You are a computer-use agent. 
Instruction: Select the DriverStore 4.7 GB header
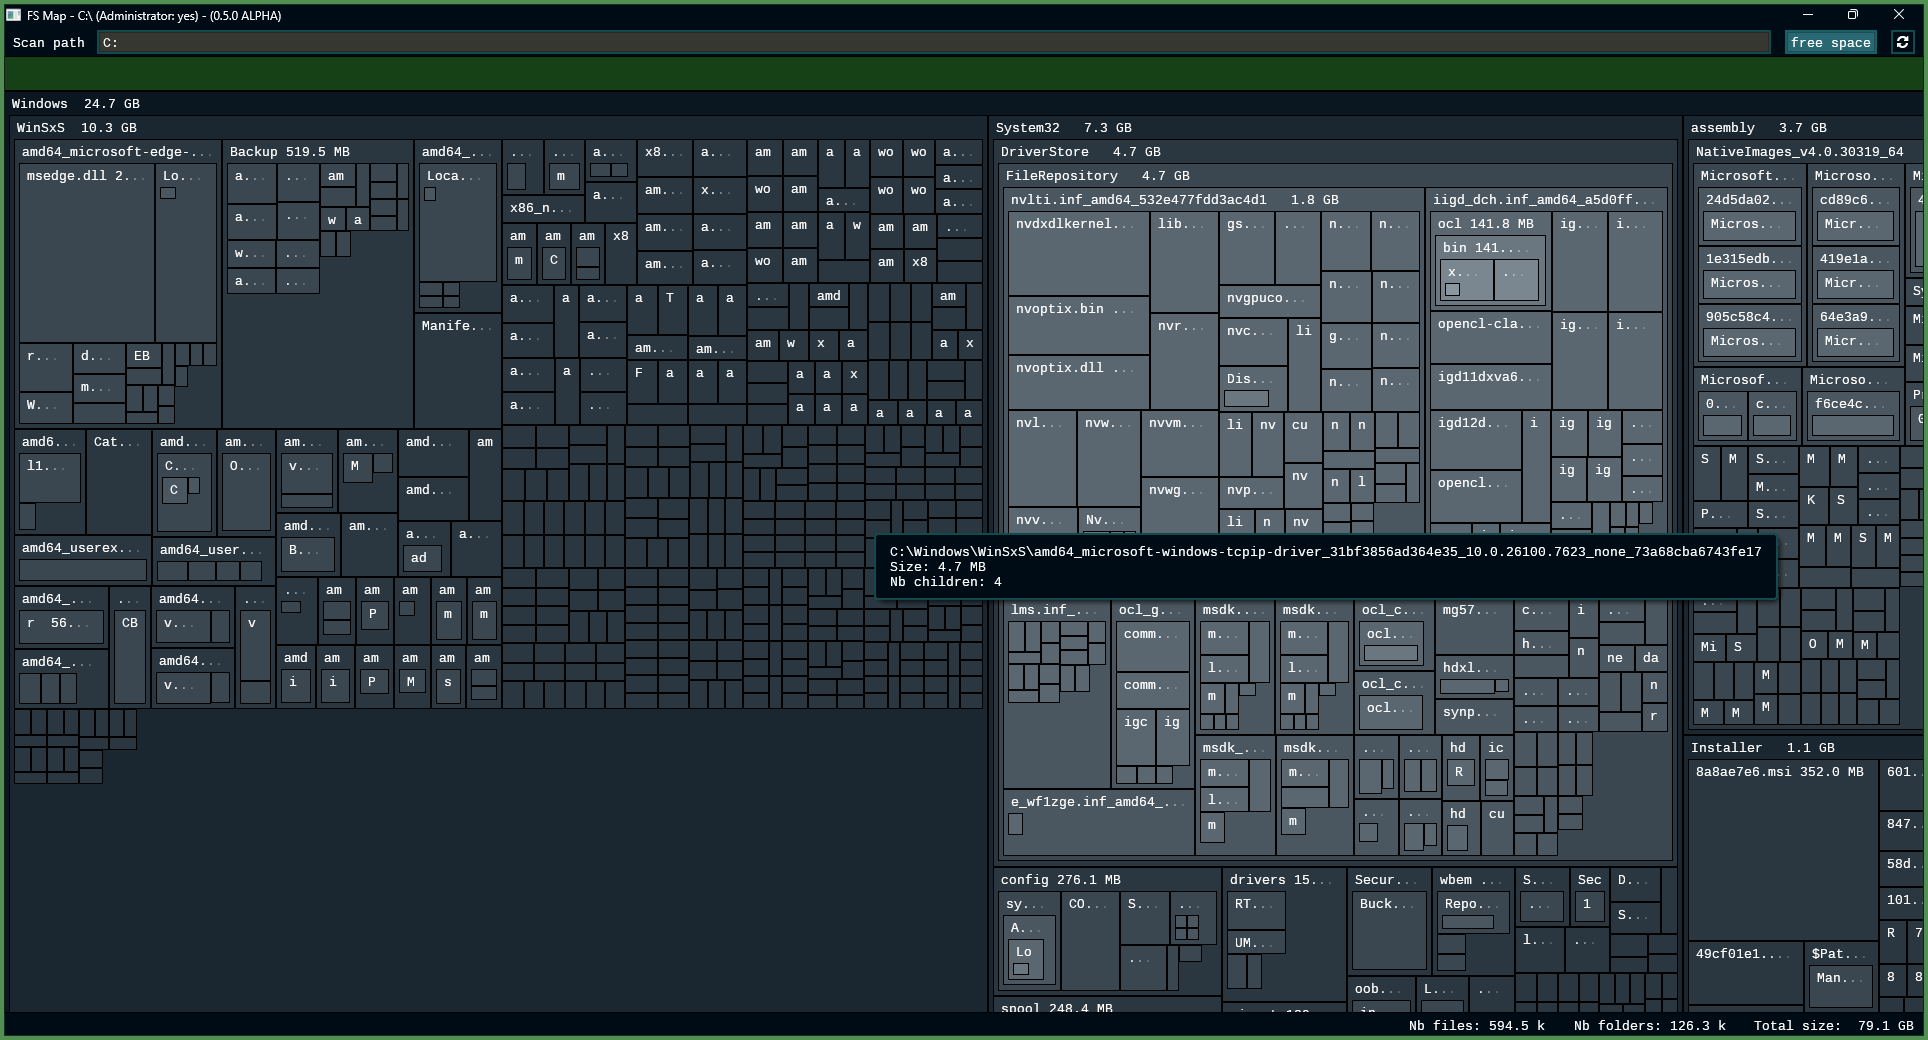coord(1081,152)
